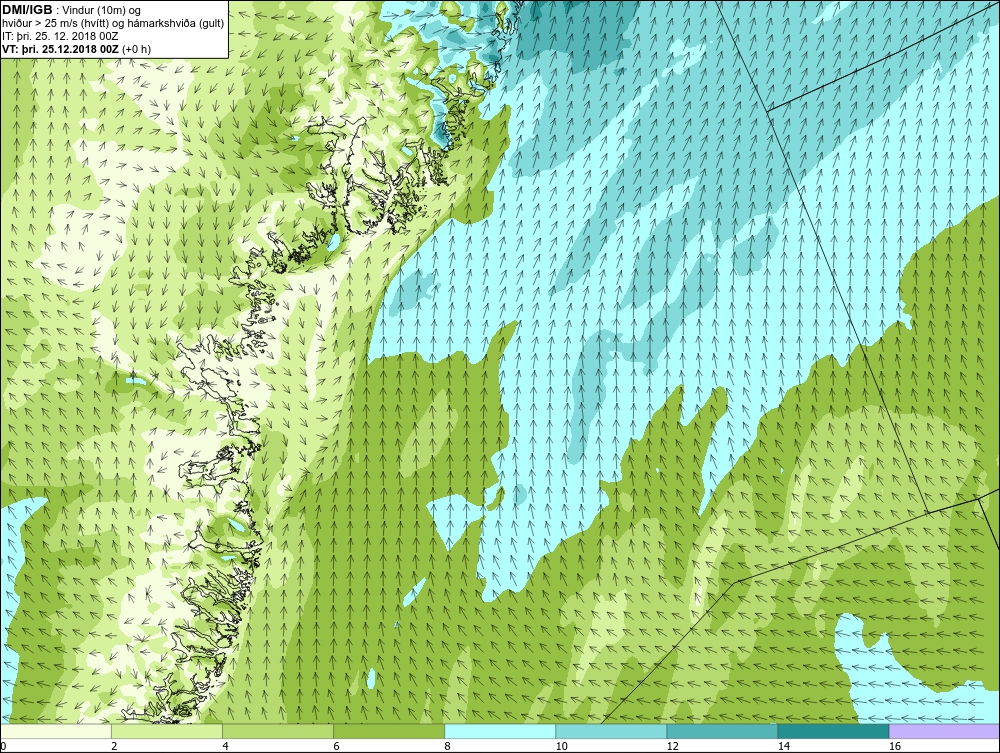Click the light green 2–4 m/s legend swatch
The height and width of the screenshot is (753, 1000).
click(167, 731)
